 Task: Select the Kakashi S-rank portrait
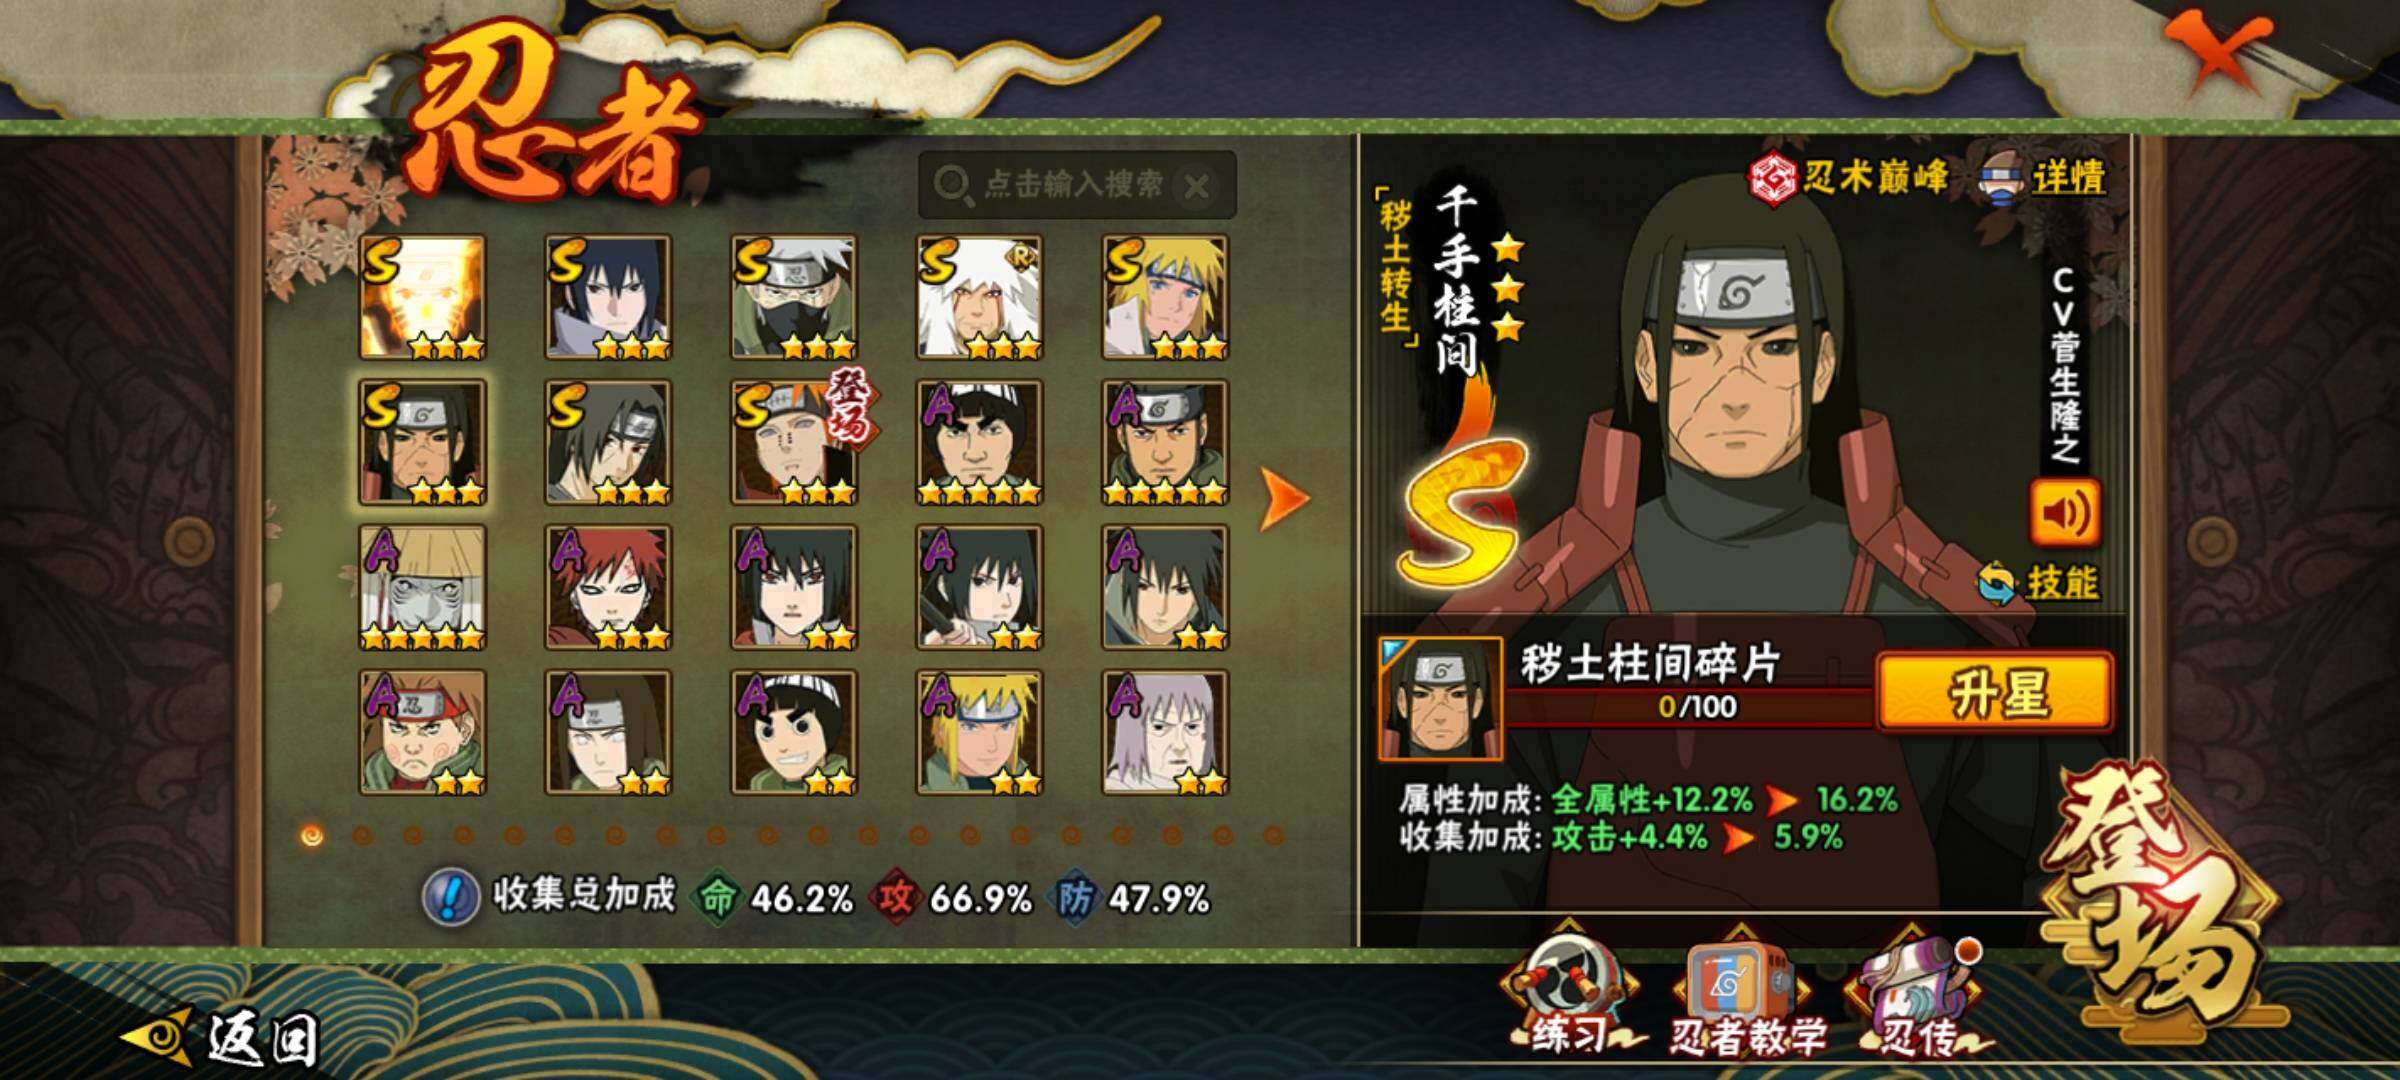(x=793, y=297)
